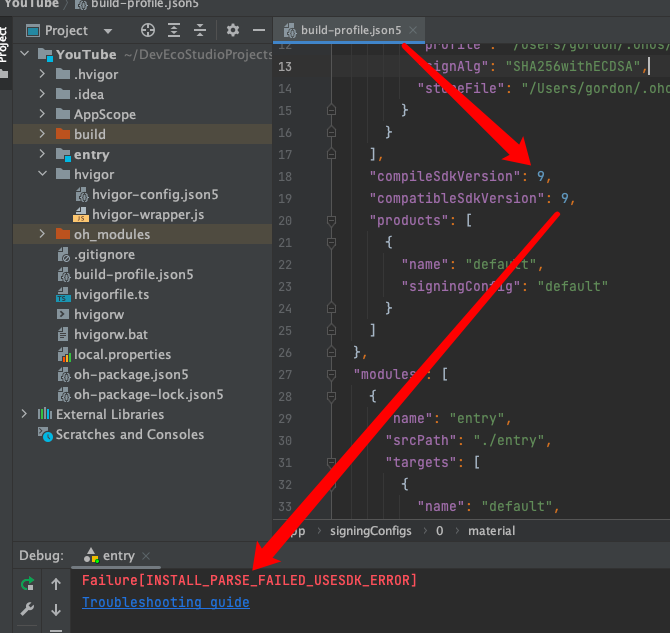Open the Project tool window side tab

[x=4, y=51]
